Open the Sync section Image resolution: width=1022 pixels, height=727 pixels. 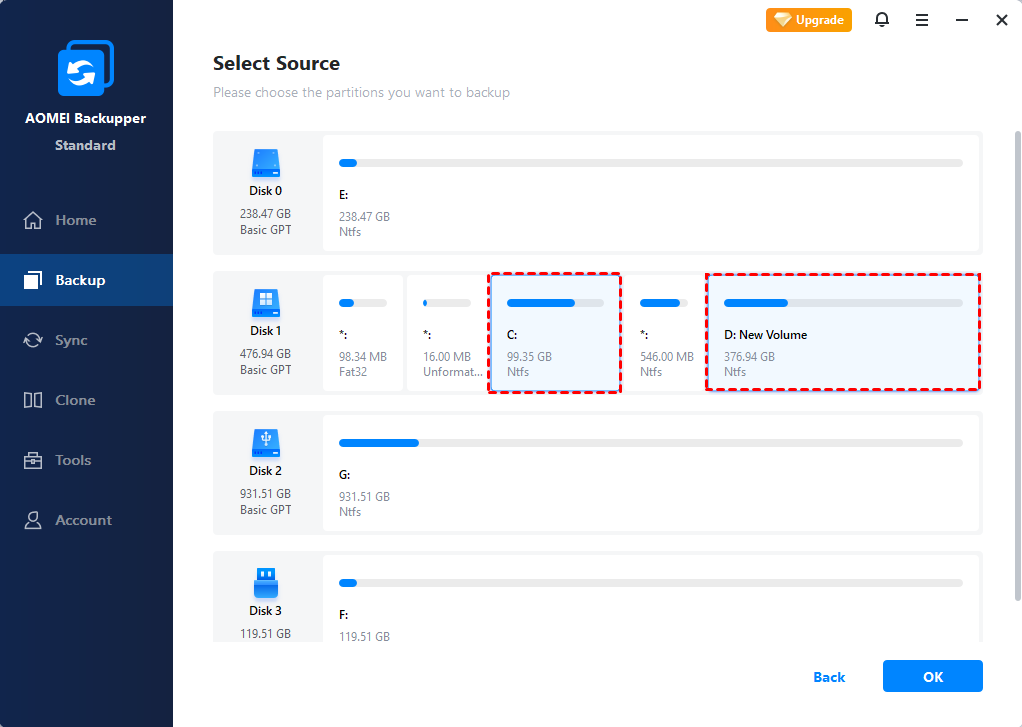tap(71, 340)
